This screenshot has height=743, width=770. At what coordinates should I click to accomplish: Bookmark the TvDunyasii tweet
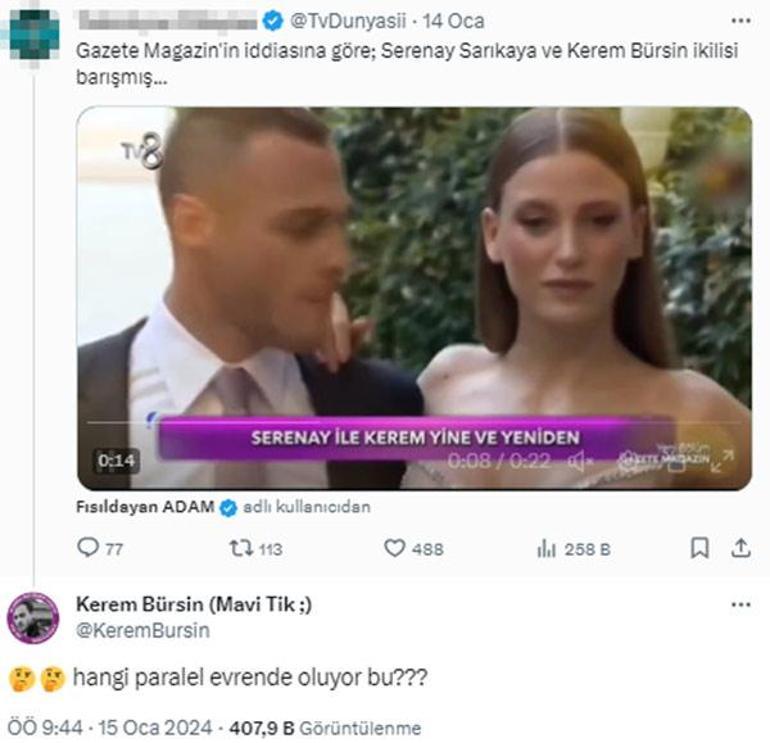coord(700,548)
